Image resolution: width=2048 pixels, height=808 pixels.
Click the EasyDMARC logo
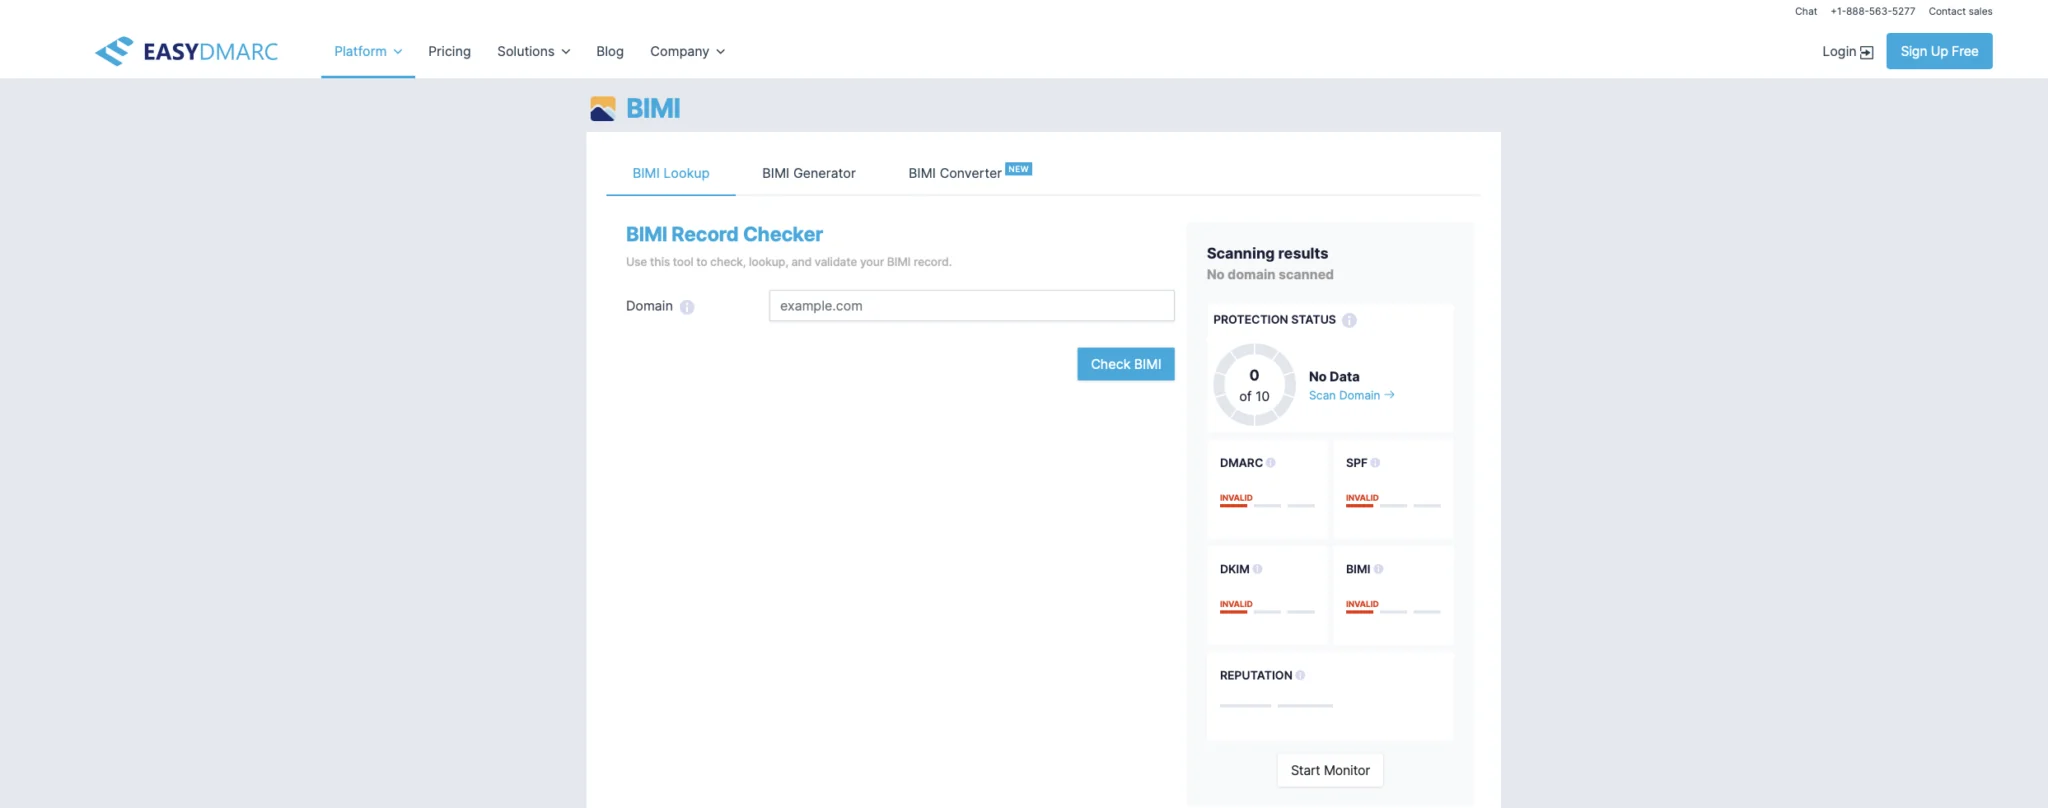[186, 51]
